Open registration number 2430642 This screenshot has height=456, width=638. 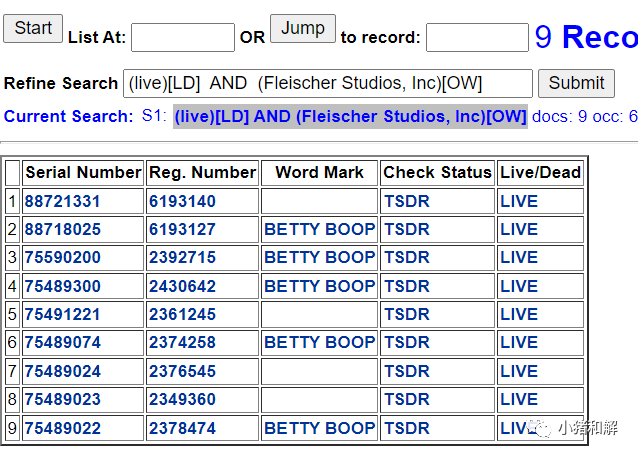point(182,286)
